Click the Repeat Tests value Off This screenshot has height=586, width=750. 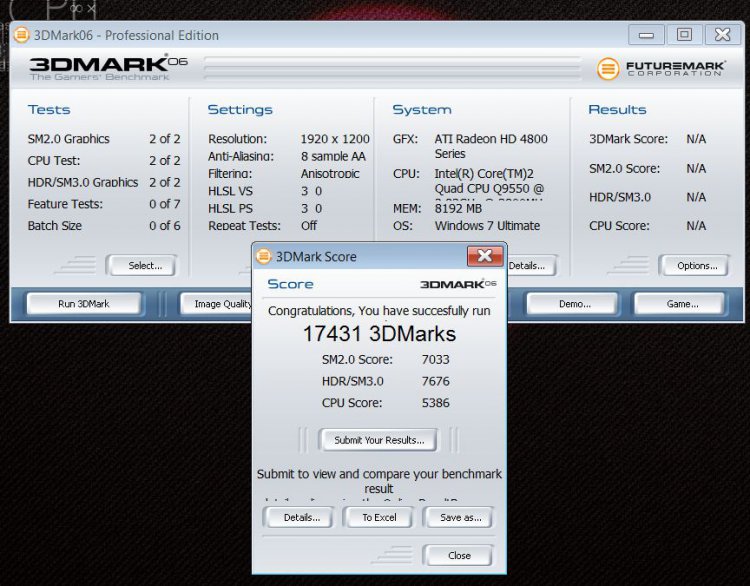pos(309,225)
